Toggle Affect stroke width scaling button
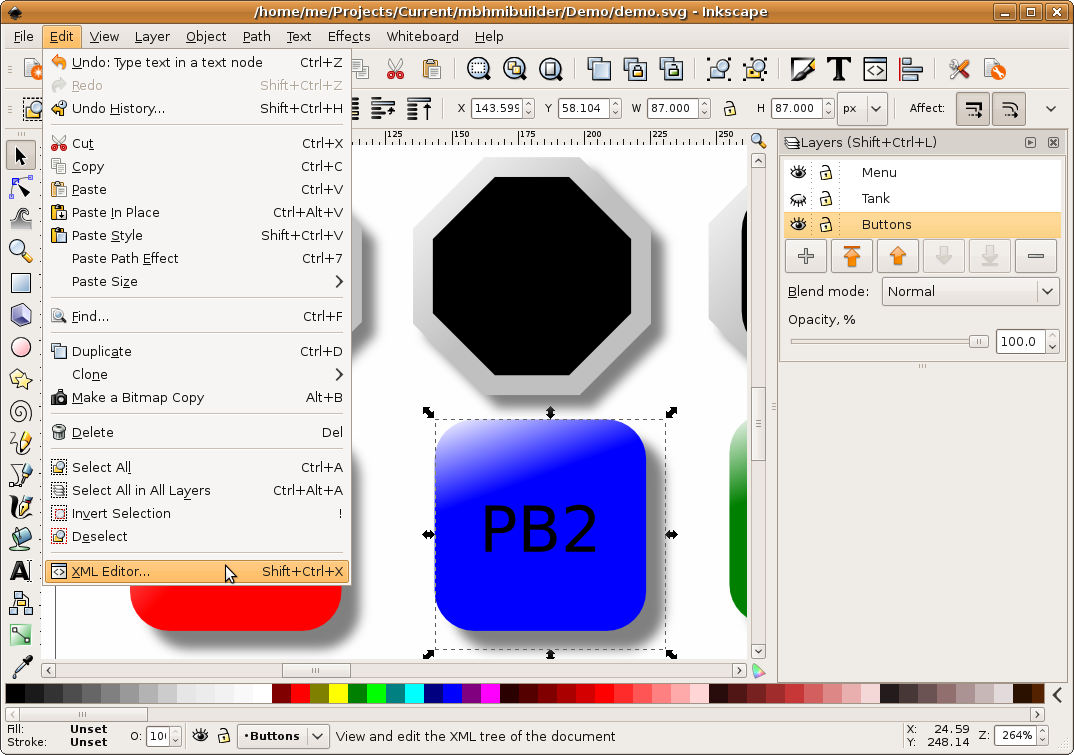Screen dimensions: 1074x755 coord(973,108)
